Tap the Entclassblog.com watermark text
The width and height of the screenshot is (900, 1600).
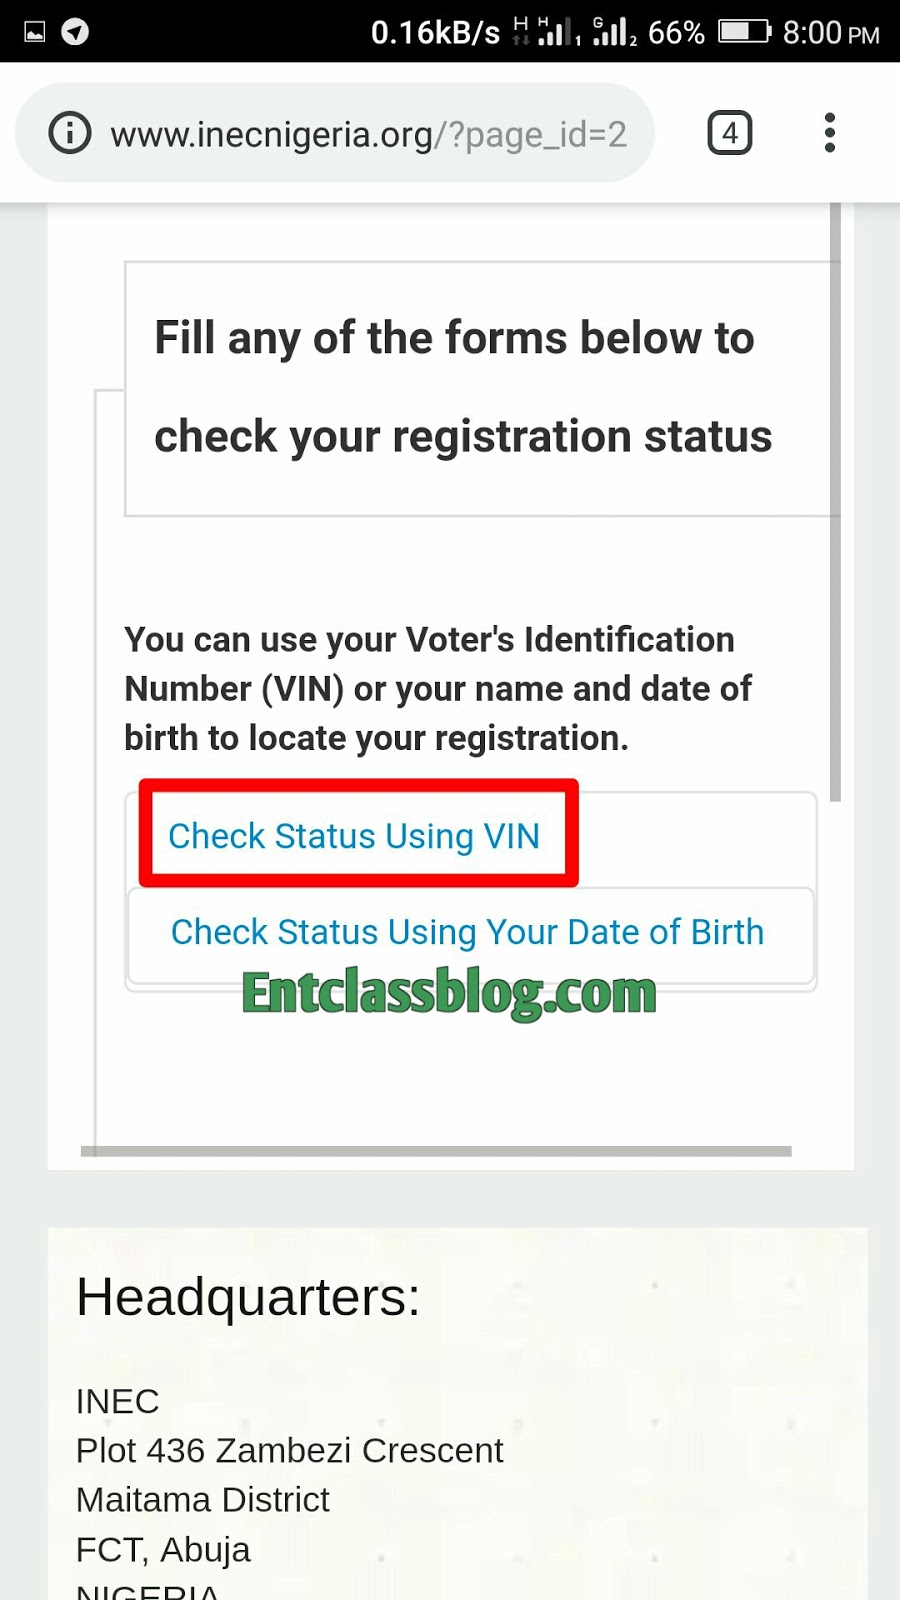449,993
